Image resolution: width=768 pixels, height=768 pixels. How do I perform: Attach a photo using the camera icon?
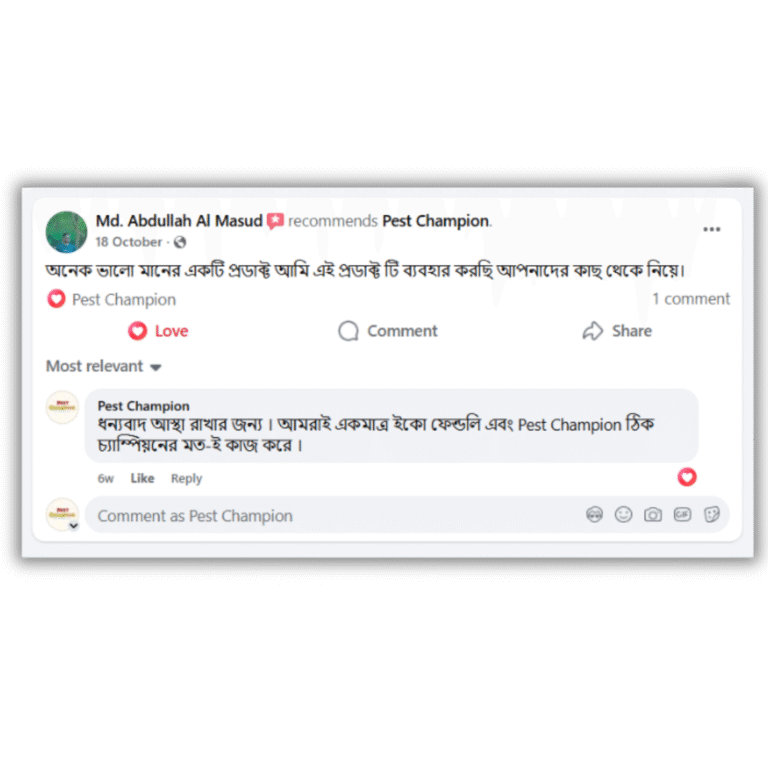point(652,515)
